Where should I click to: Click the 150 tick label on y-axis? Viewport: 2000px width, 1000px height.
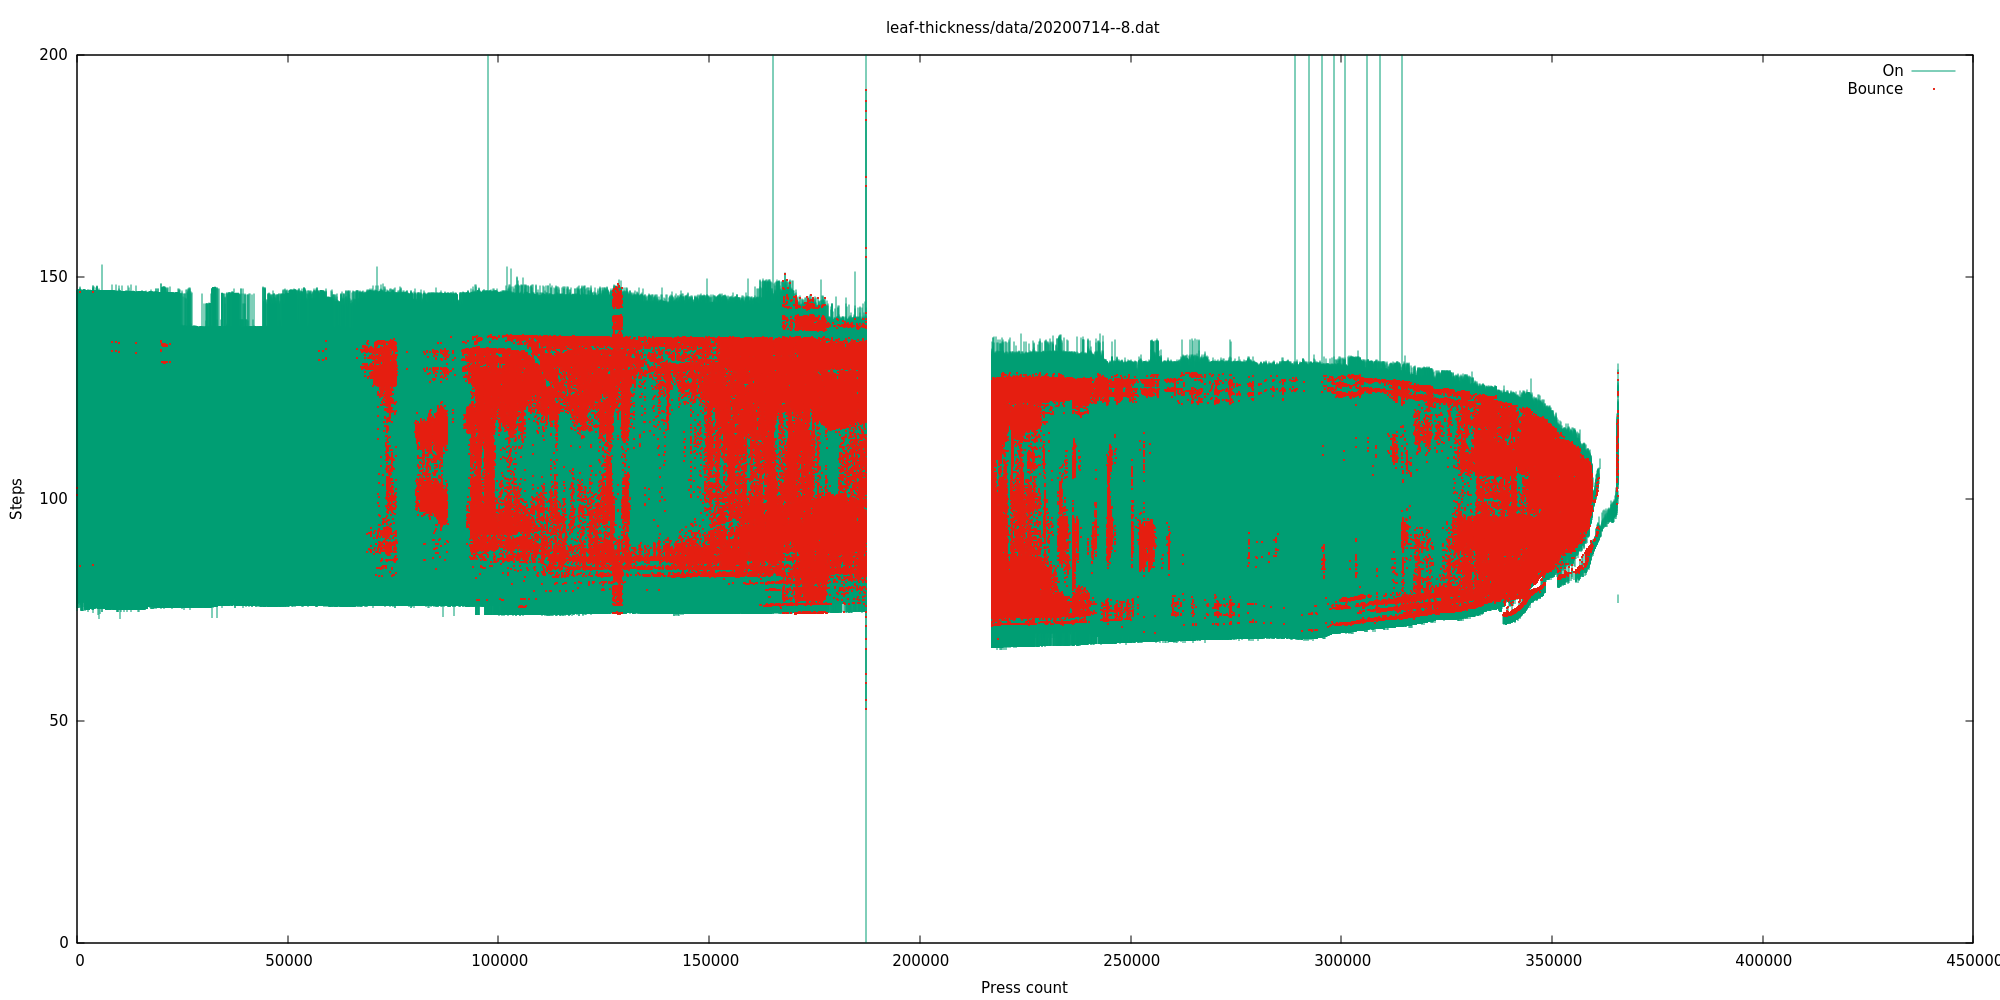53,277
